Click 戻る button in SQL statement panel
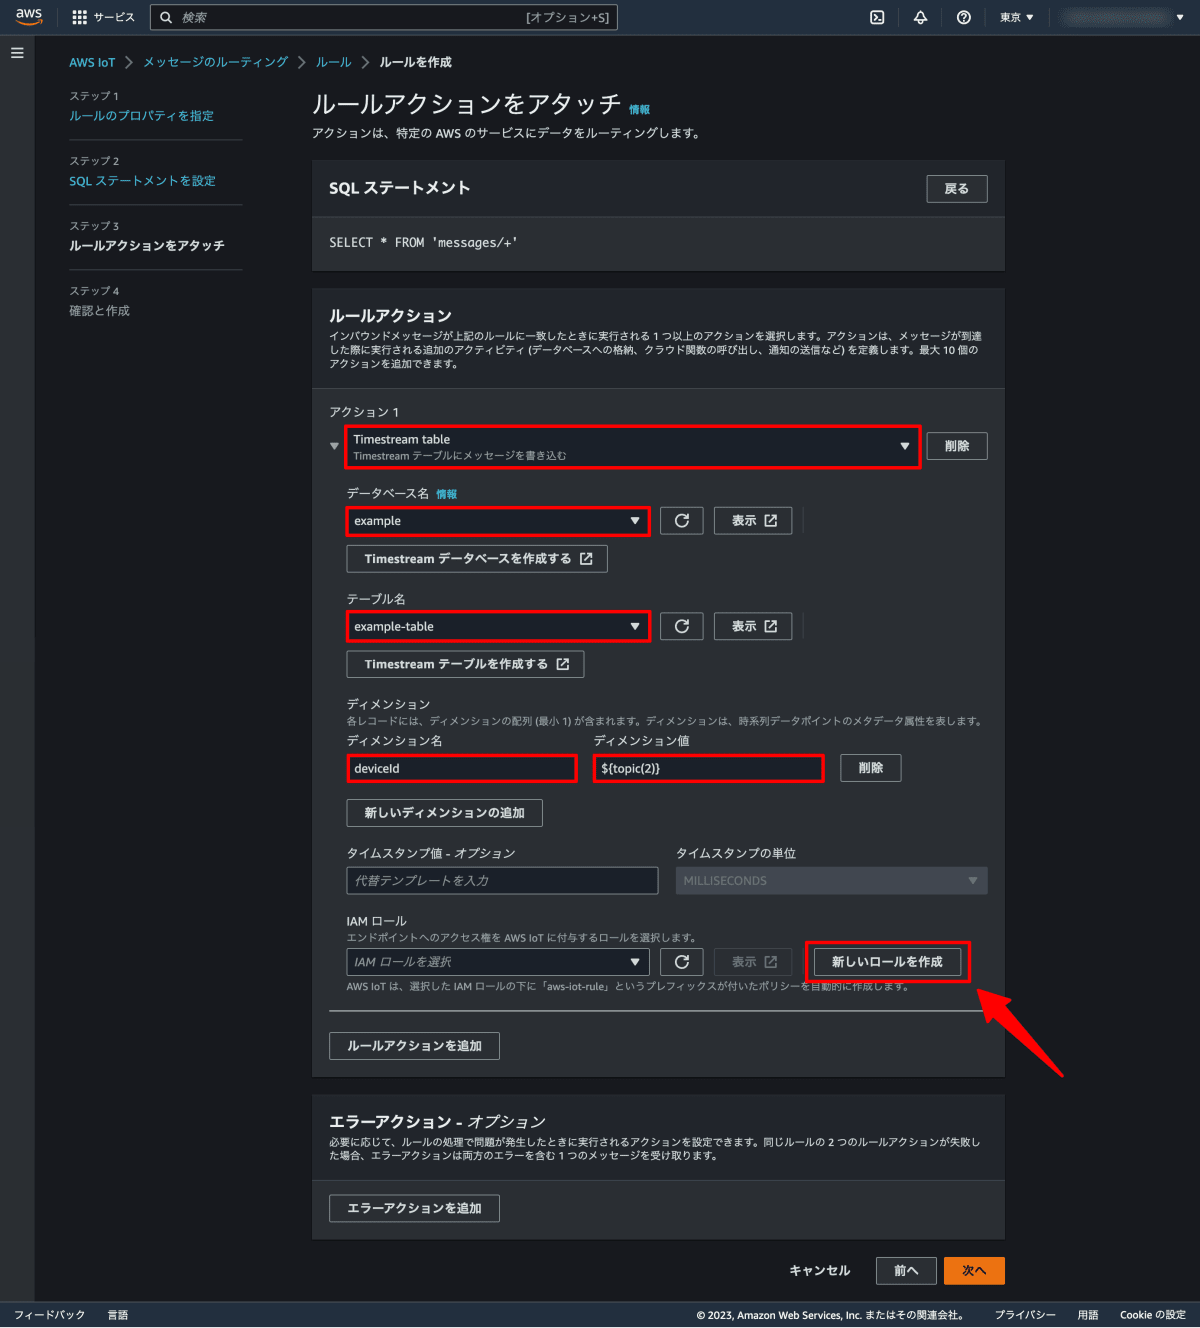 pos(957,189)
